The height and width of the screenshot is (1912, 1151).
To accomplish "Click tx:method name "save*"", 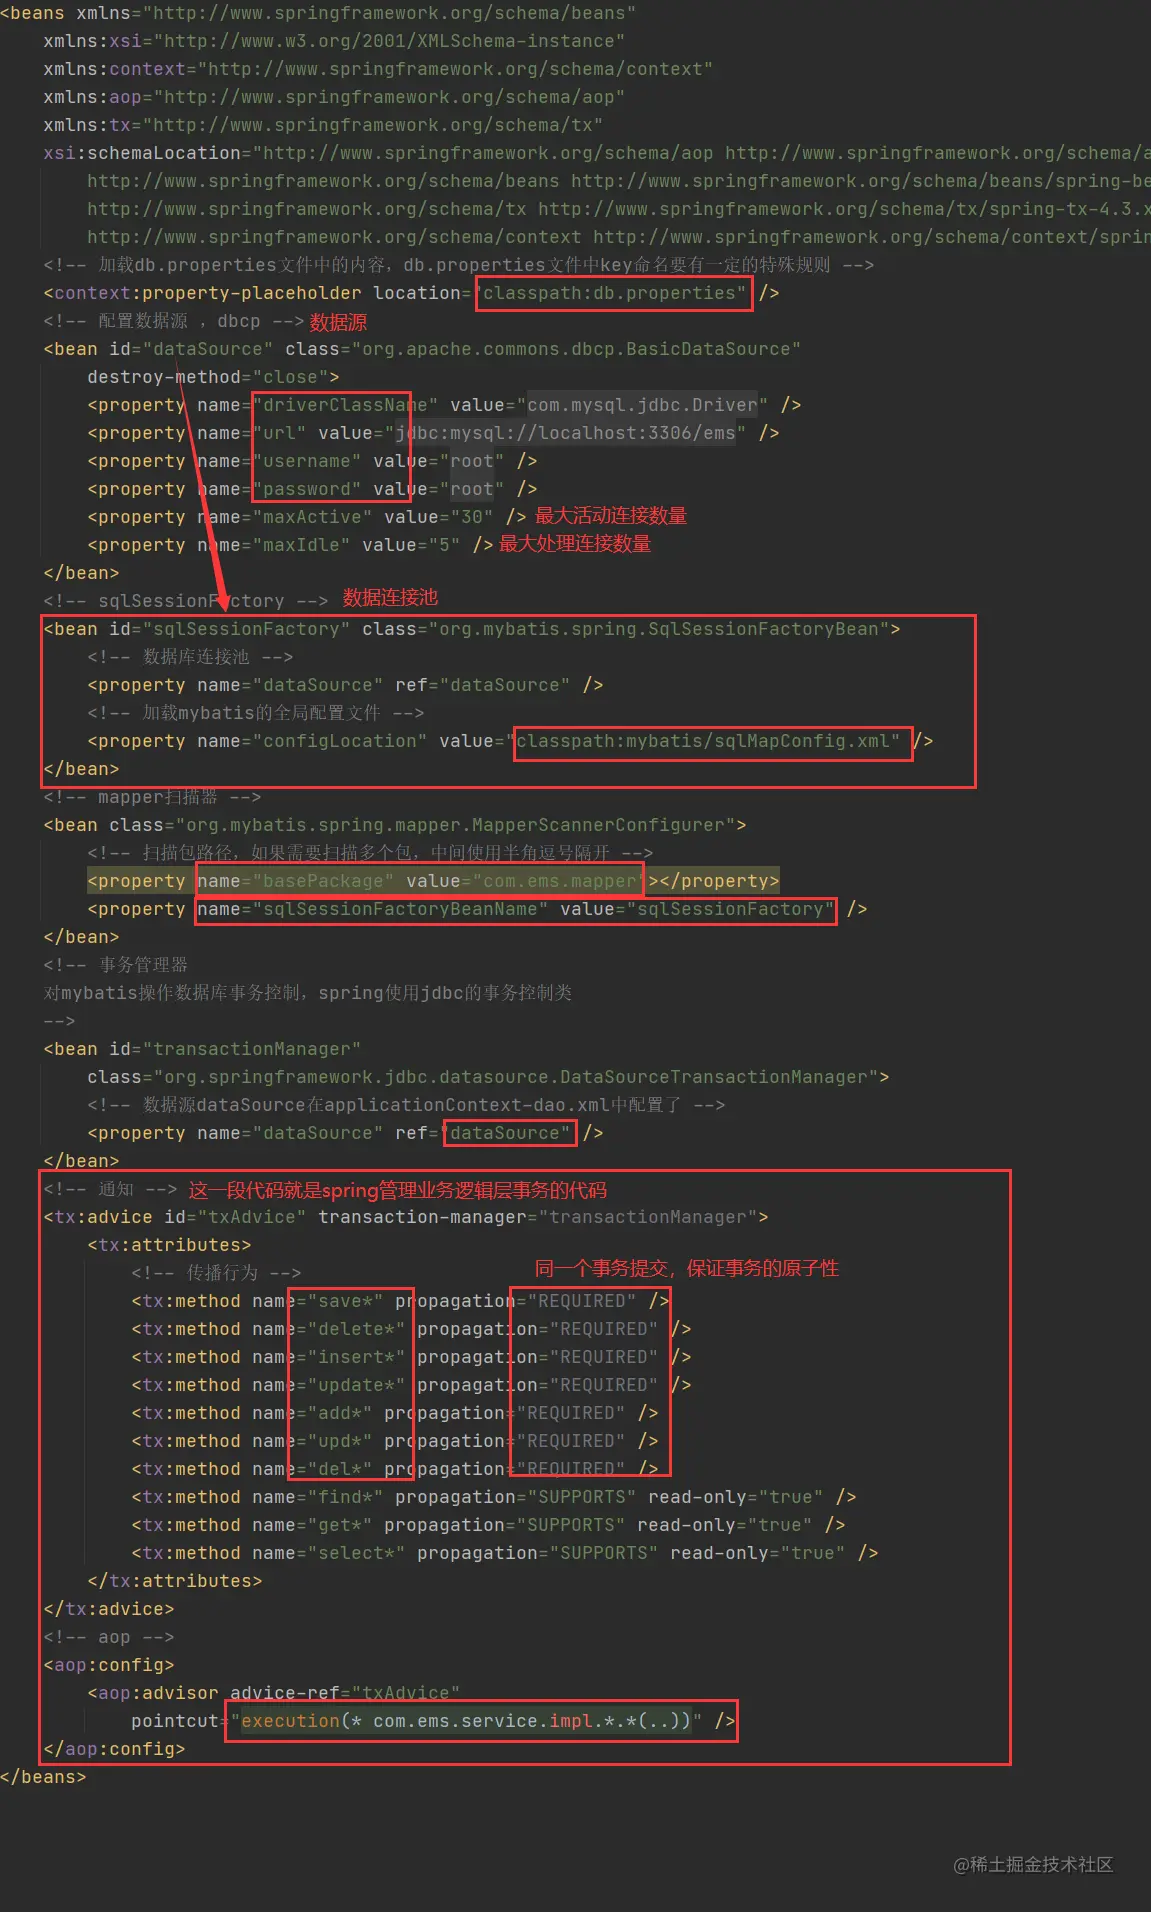I will (345, 1301).
